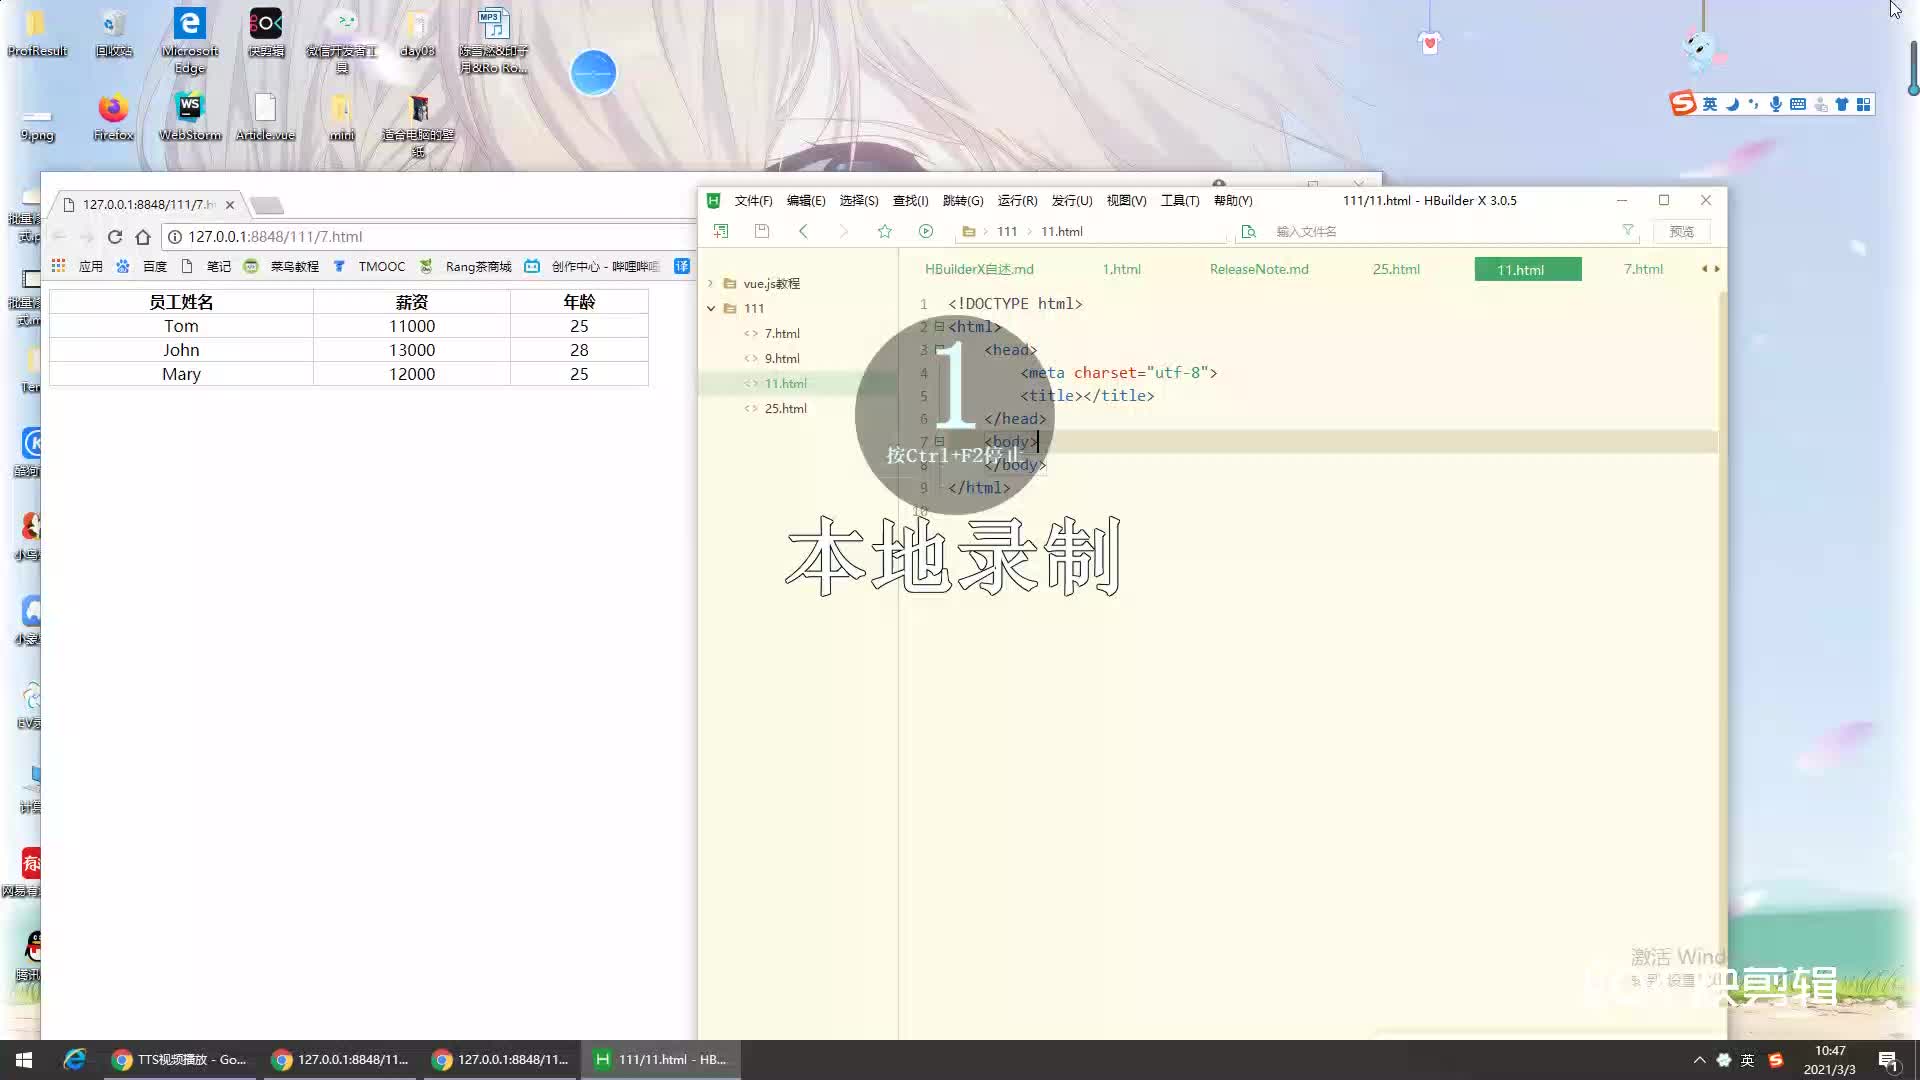
Task: Click the HBuilder save file icon
Action: pos(761,231)
